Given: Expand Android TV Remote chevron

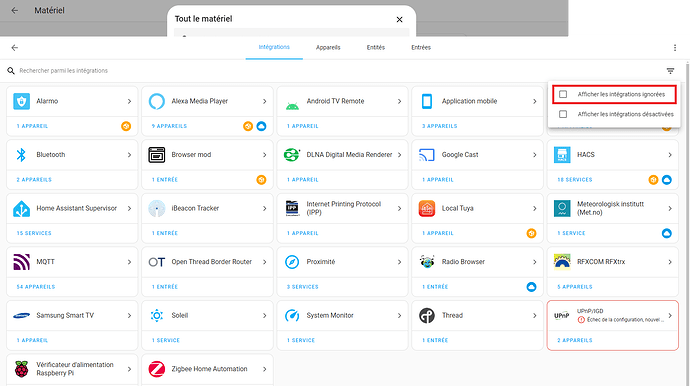Looking at the screenshot, I should click(400, 101).
